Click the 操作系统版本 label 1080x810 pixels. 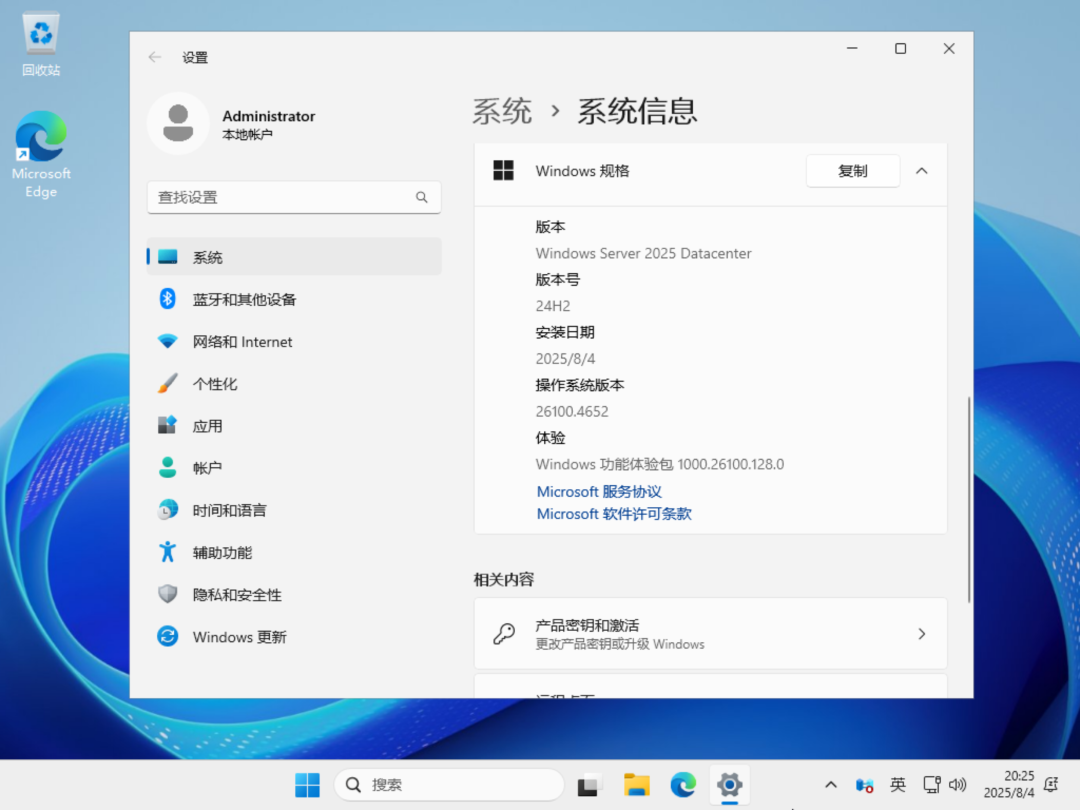click(580, 385)
